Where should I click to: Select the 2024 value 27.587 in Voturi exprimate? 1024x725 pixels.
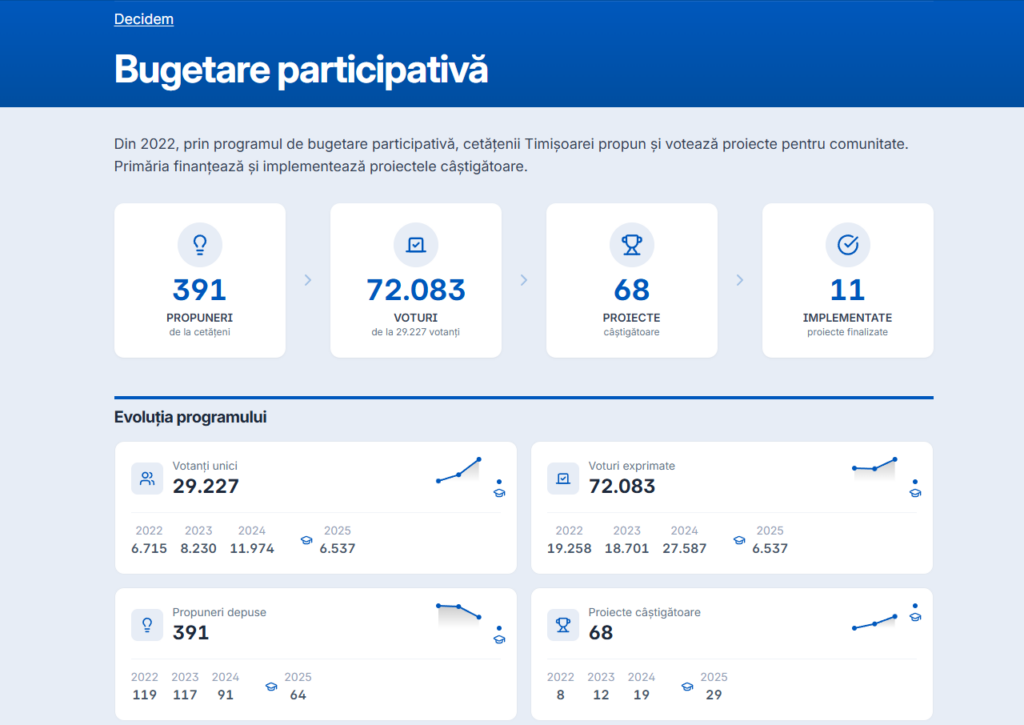684,547
